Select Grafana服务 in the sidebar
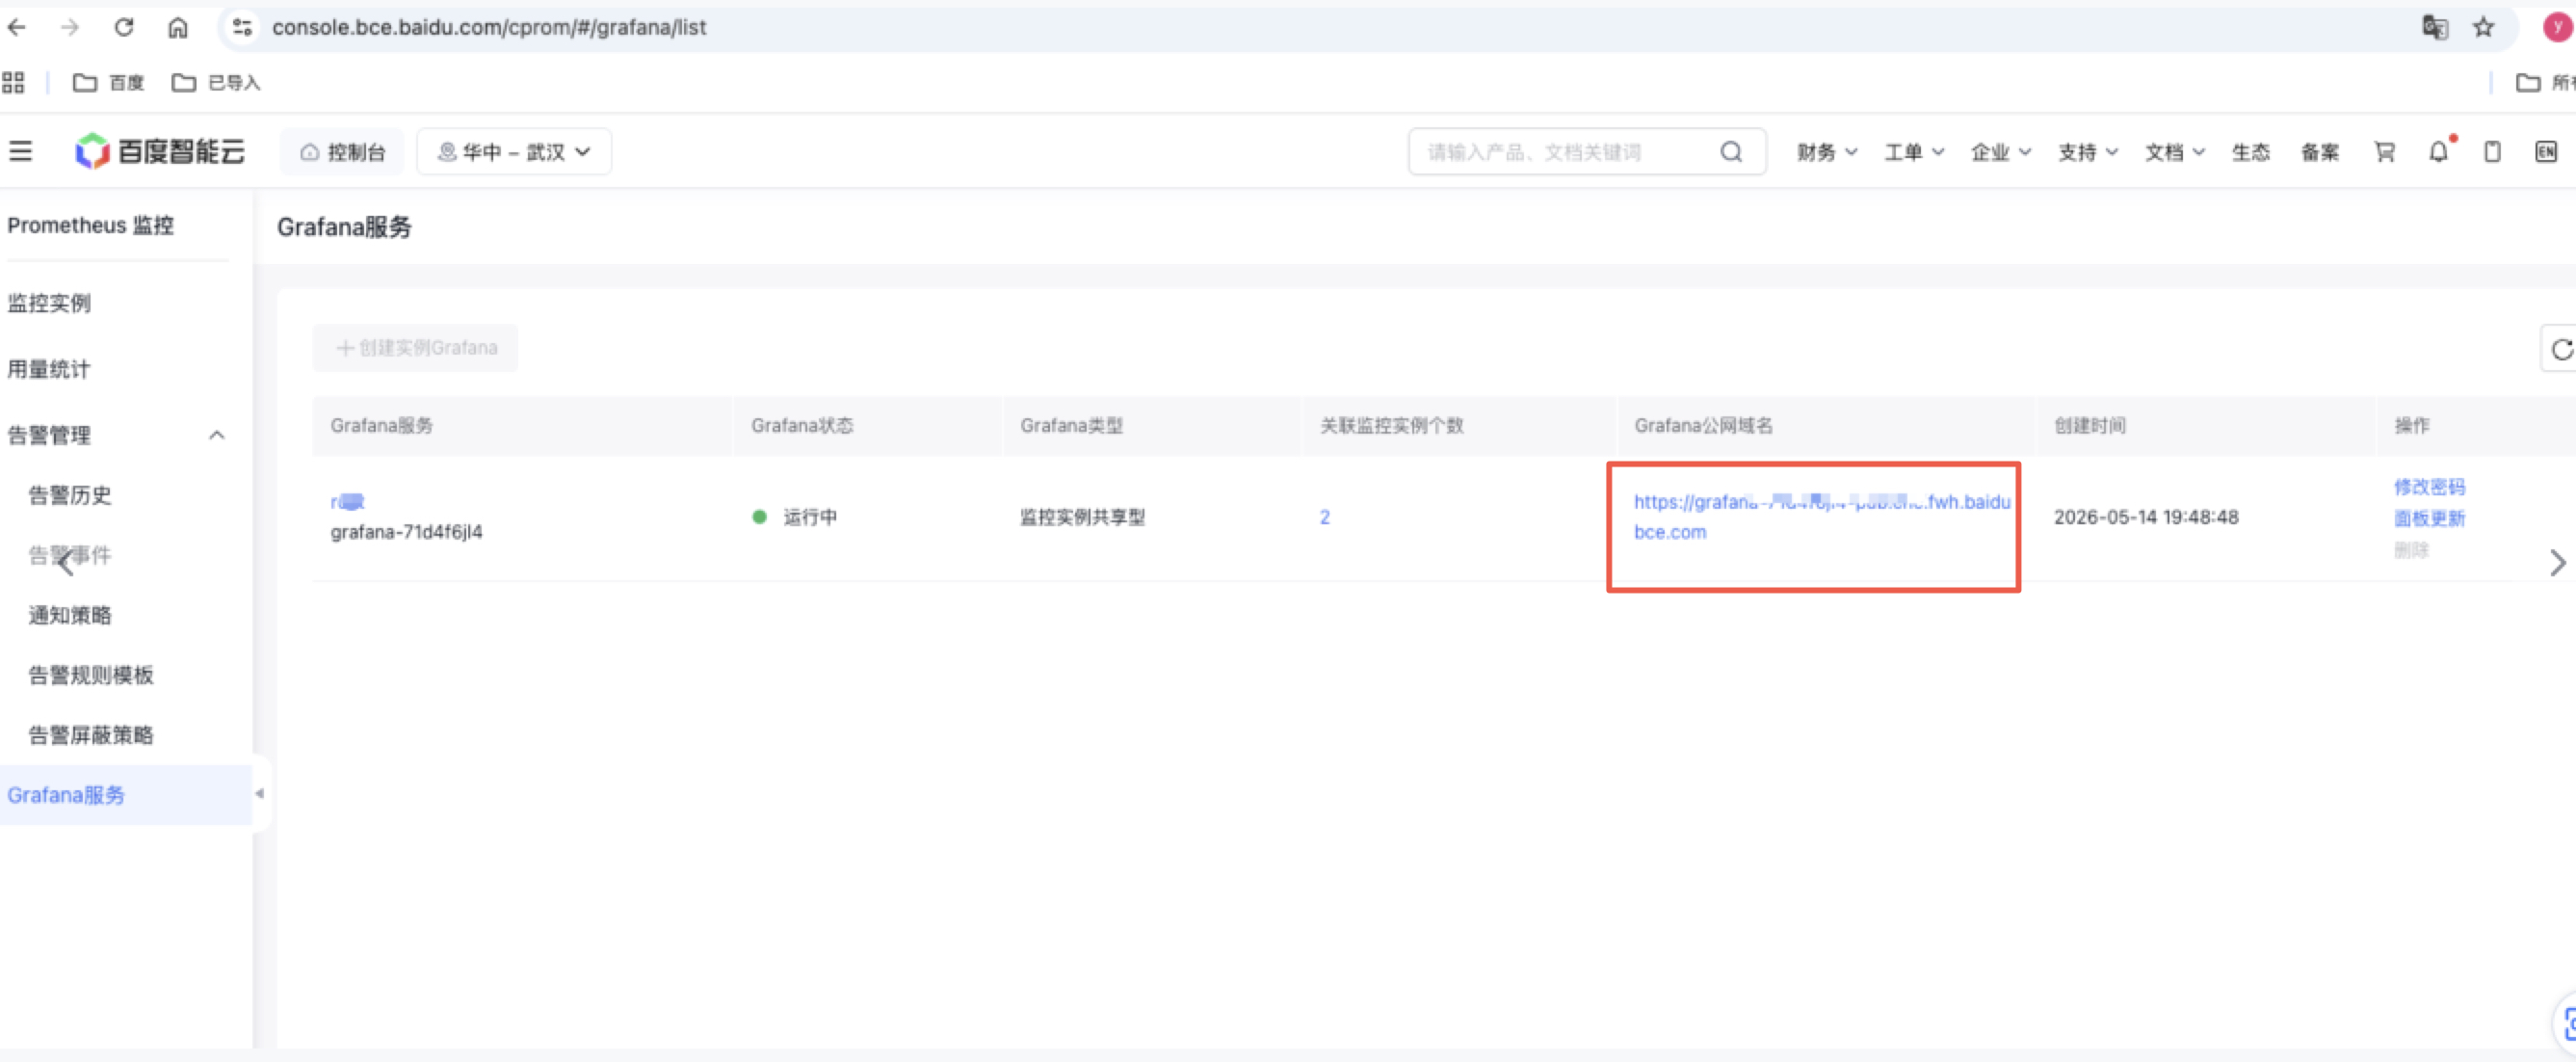This screenshot has height=1062, width=2576. coord(66,795)
